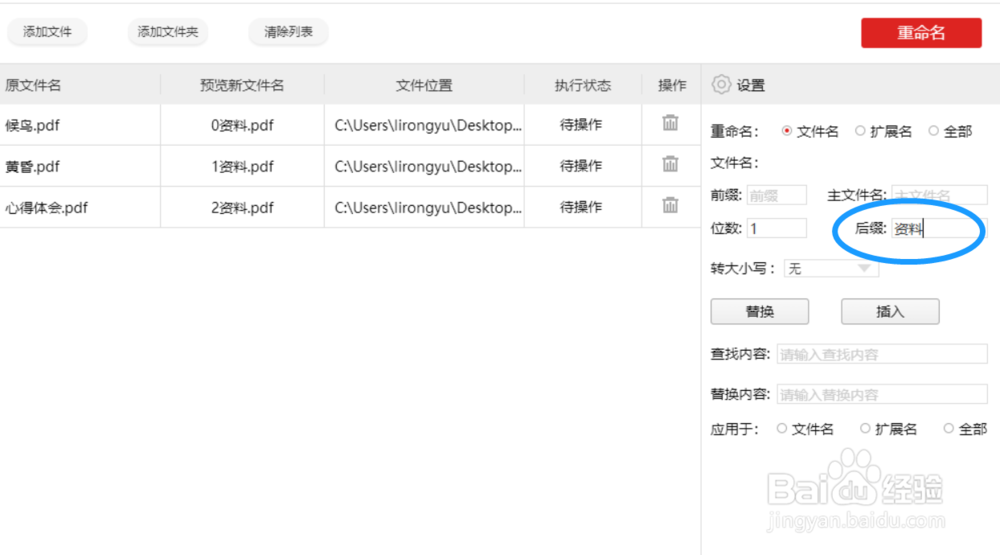Click preview name 2资料.pdf
Image resolution: width=1000 pixels, height=555 pixels.
(x=242, y=207)
